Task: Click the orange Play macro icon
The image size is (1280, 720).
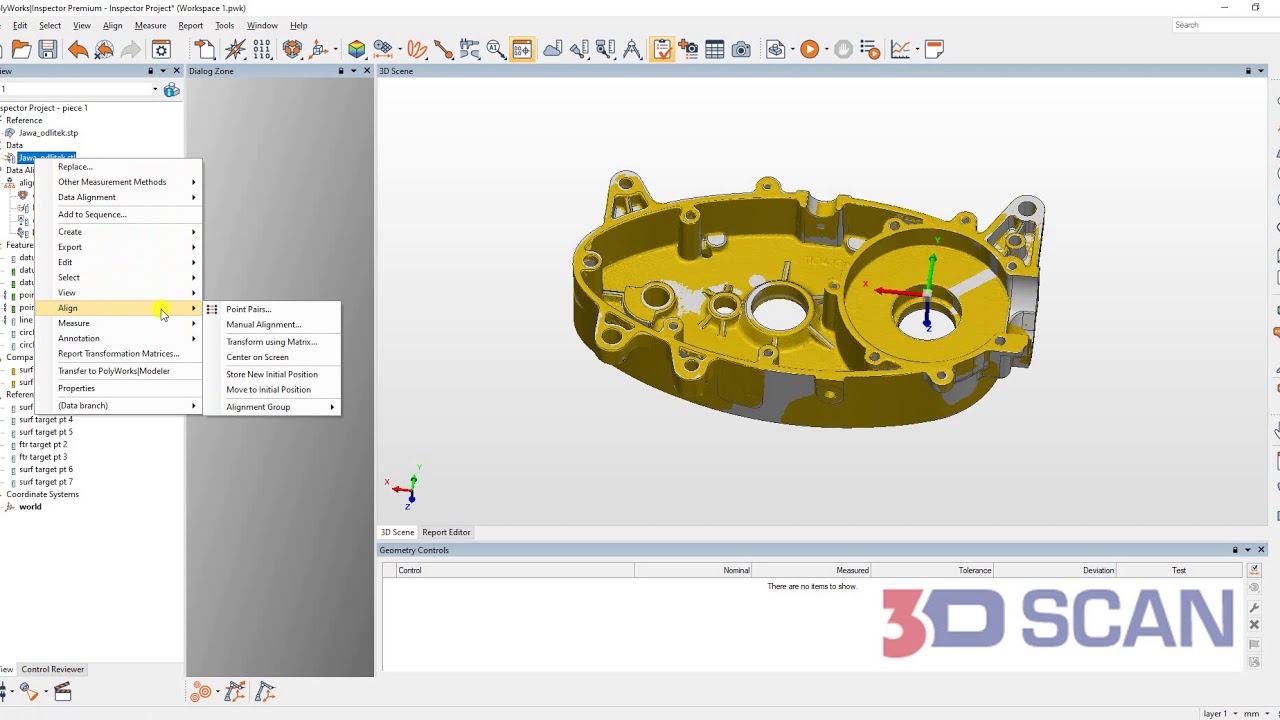Action: point(808,48)
